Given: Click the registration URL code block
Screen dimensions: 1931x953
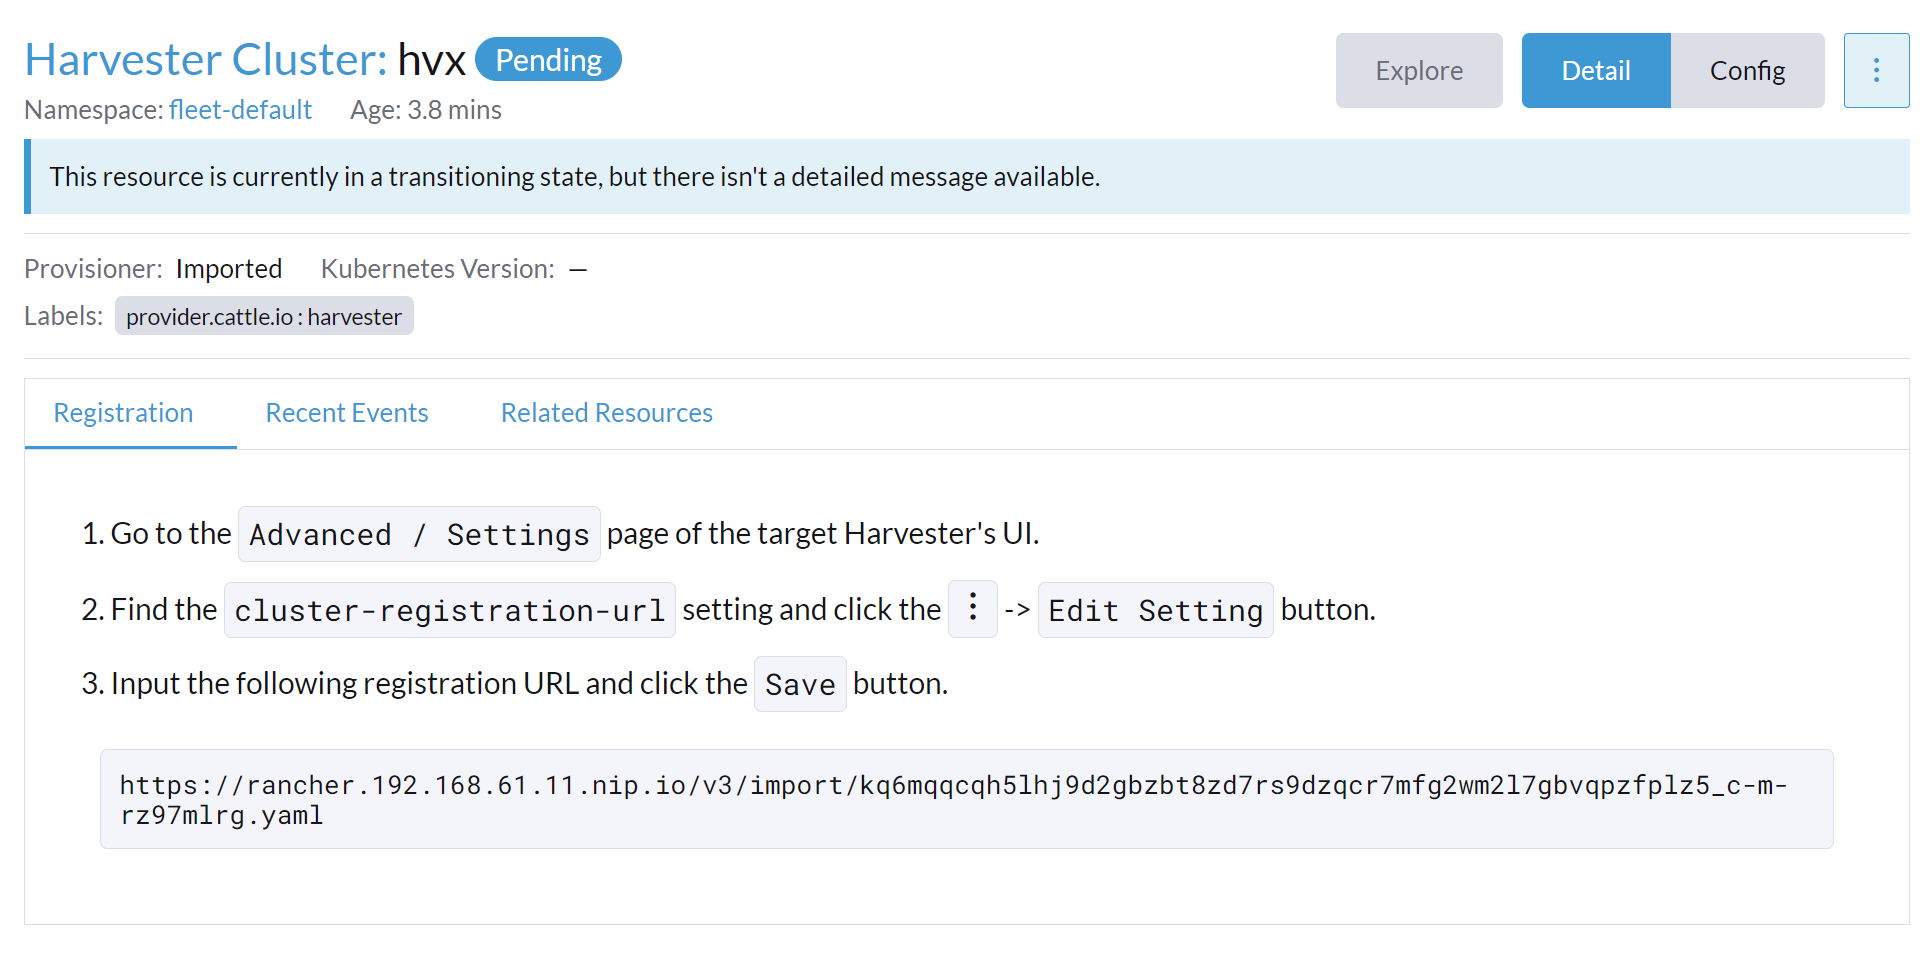Looking at the screenshot, I should click(966, 799).
